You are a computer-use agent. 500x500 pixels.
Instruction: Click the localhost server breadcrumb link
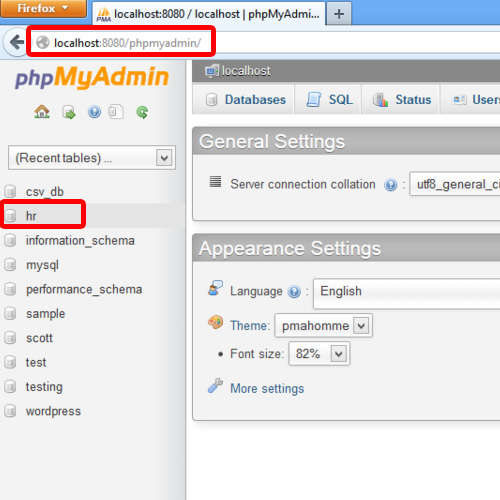(246, 71)
